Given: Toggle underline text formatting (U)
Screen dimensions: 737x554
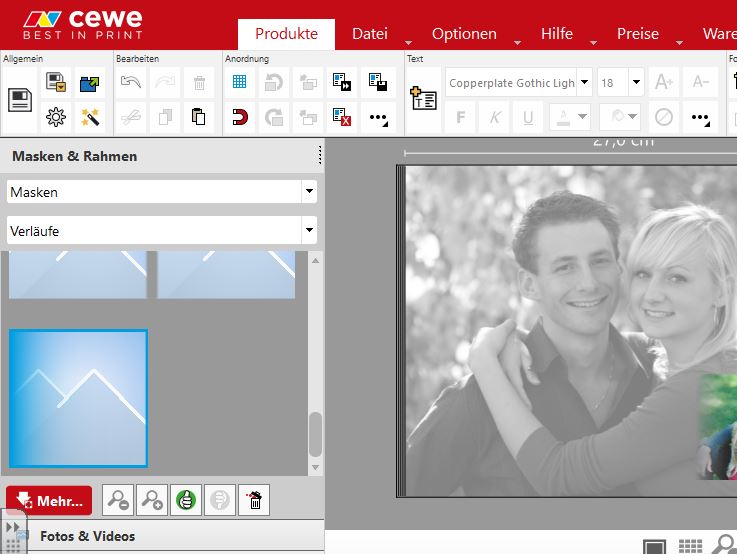Looking at the screenshot, I should [528, 118].
